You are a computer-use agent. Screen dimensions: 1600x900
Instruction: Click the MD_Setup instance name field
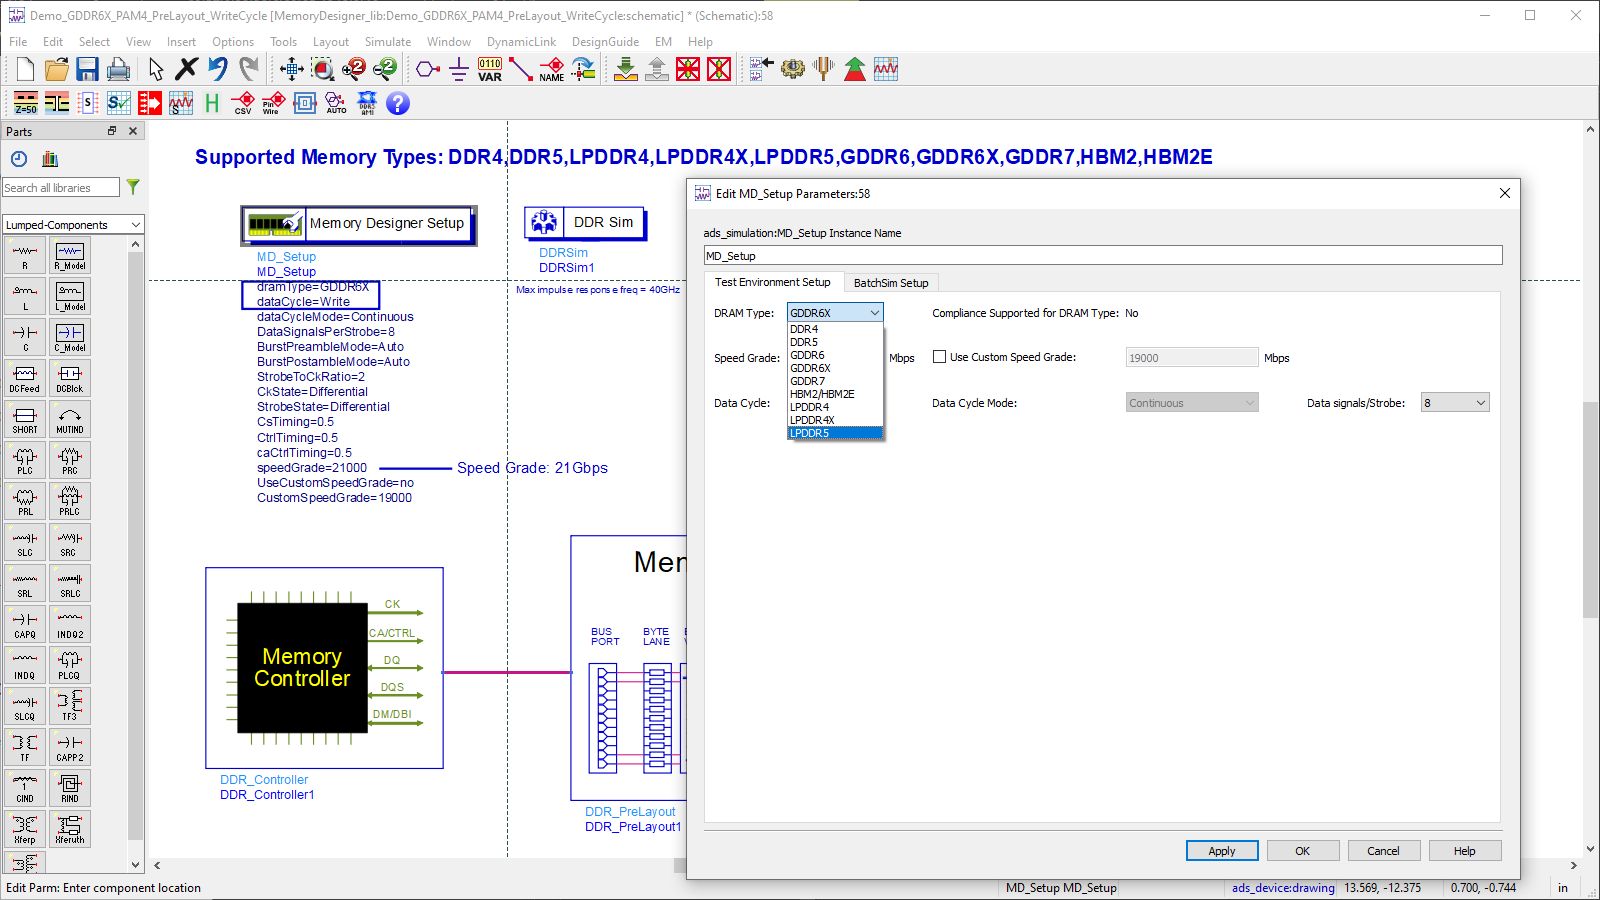pyautogui.click(x=1100, y=255)
